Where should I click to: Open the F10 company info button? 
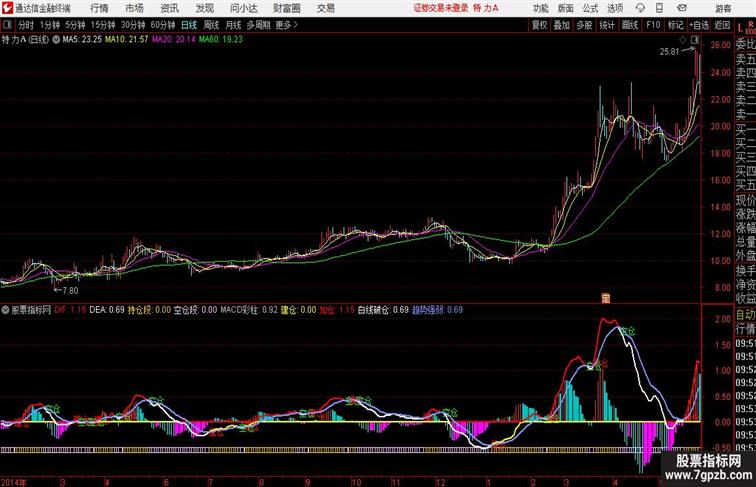tap(653, 25)
